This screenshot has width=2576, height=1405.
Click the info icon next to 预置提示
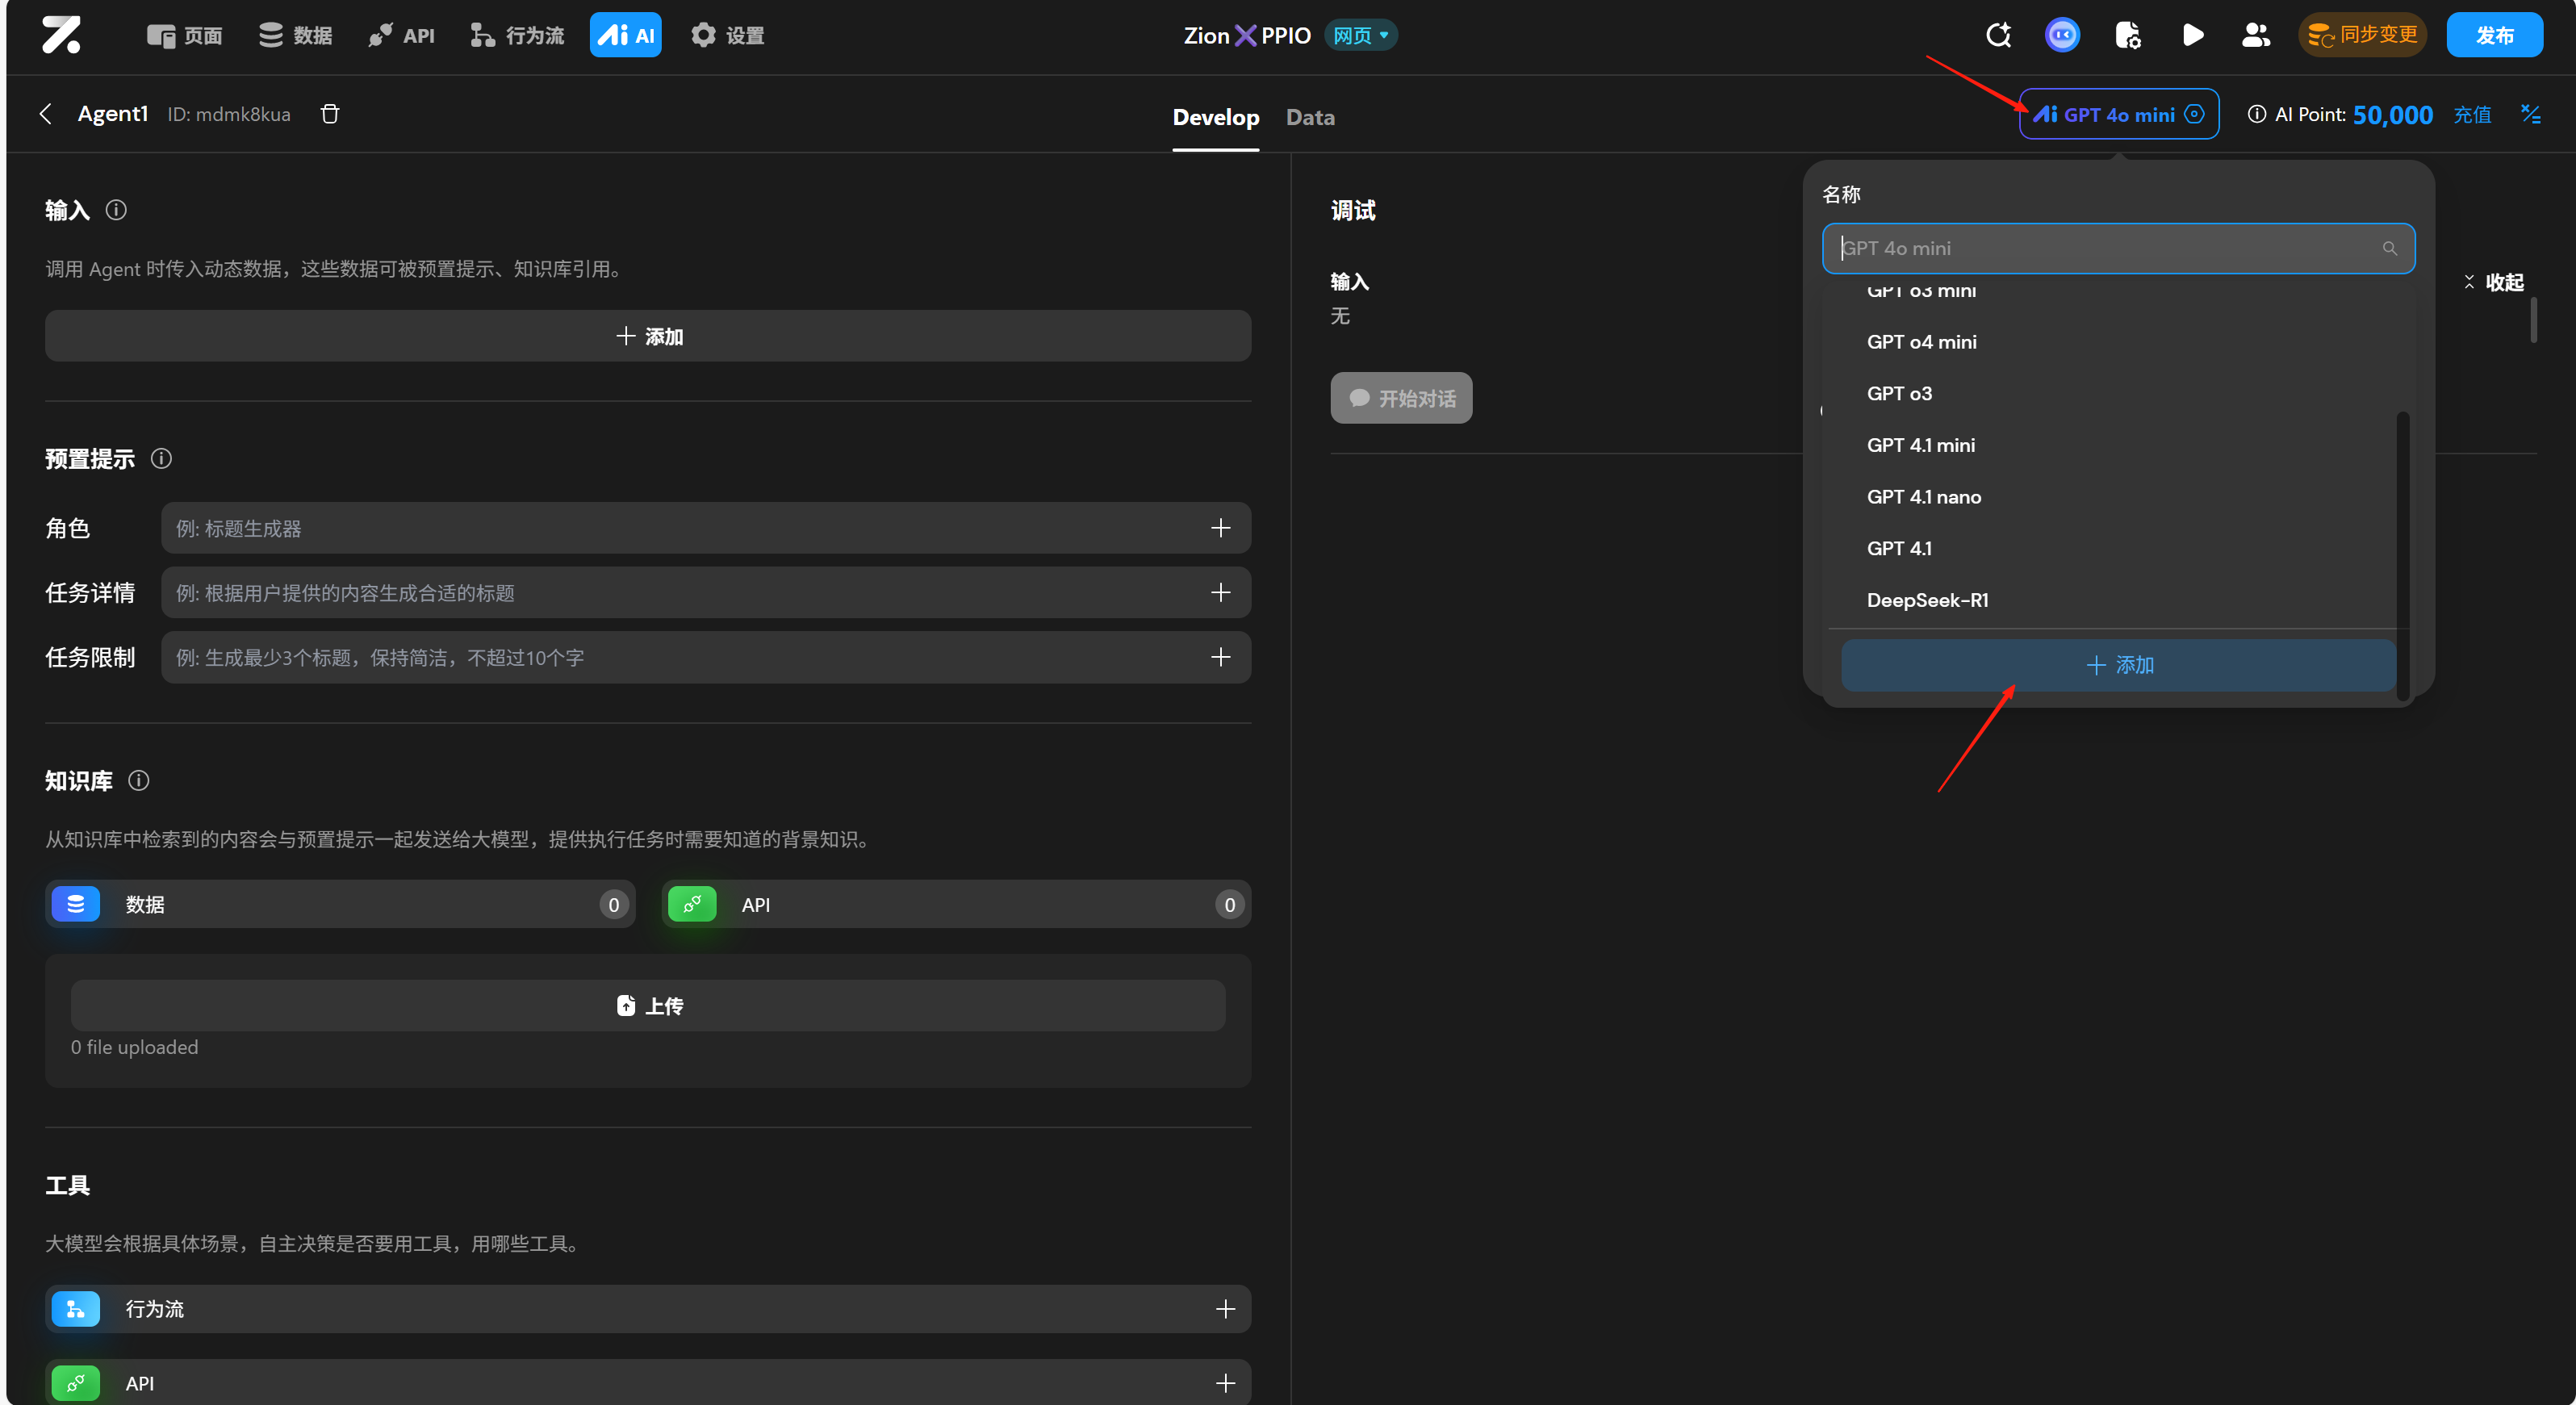(x=161, y=458)
